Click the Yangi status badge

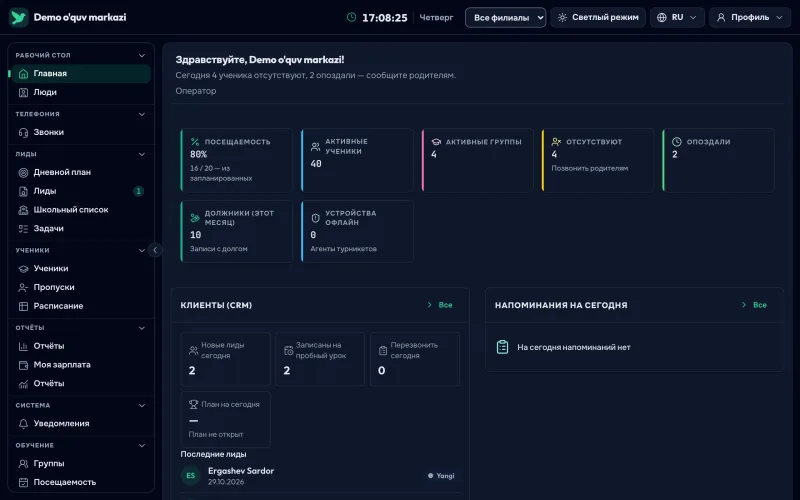click(x=441, y=476)
